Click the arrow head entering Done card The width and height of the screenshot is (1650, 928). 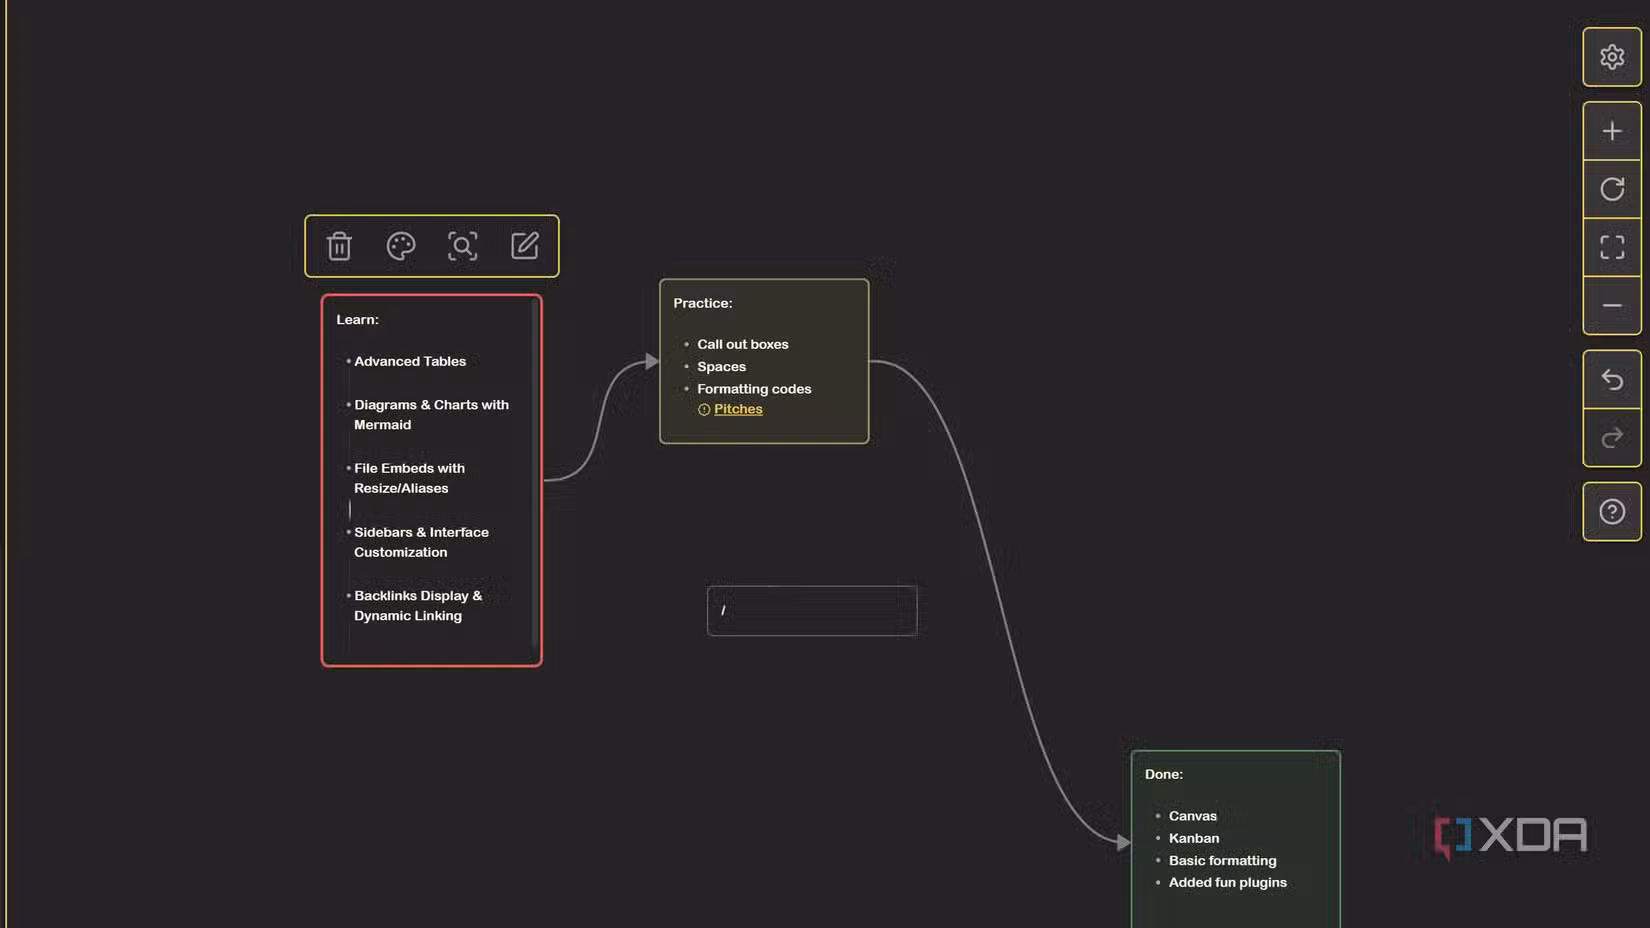[x=1123, y=843]
